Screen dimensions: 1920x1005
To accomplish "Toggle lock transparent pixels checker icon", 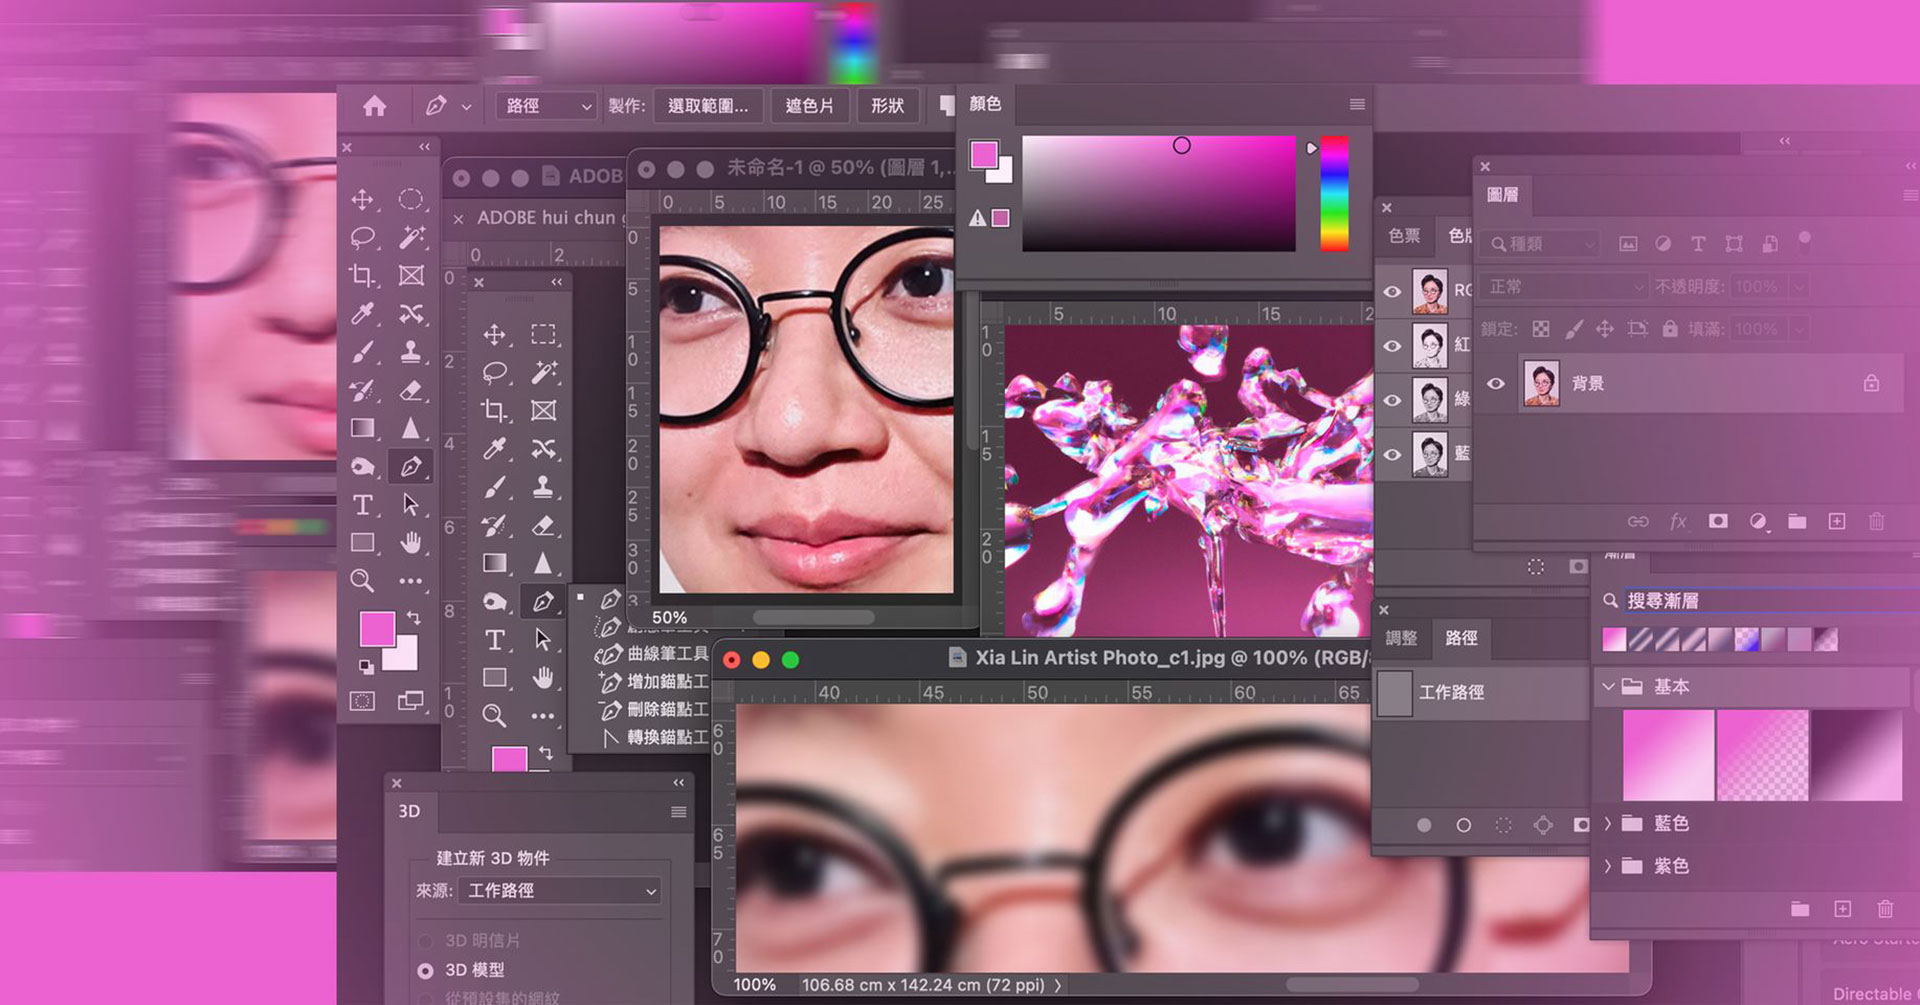I will point(1541,328).
